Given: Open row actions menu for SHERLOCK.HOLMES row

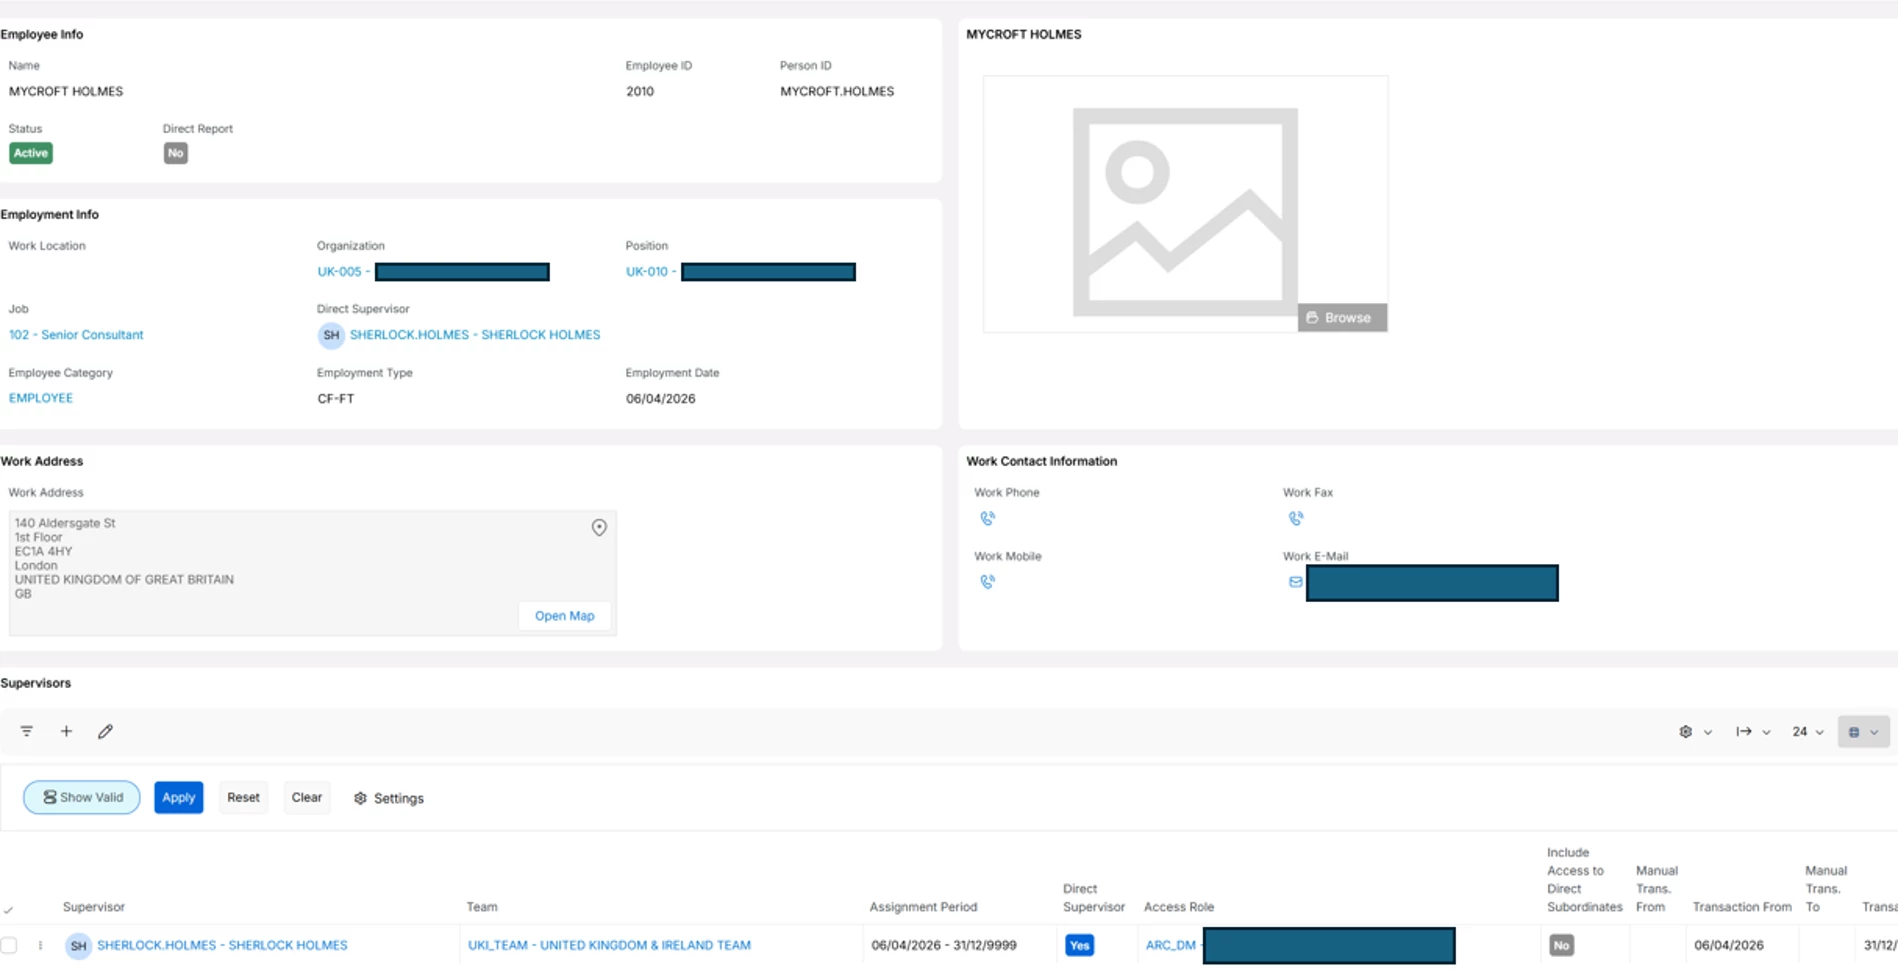Looking at the screenshot, I should pyautogui.click(x=41, y=945).
